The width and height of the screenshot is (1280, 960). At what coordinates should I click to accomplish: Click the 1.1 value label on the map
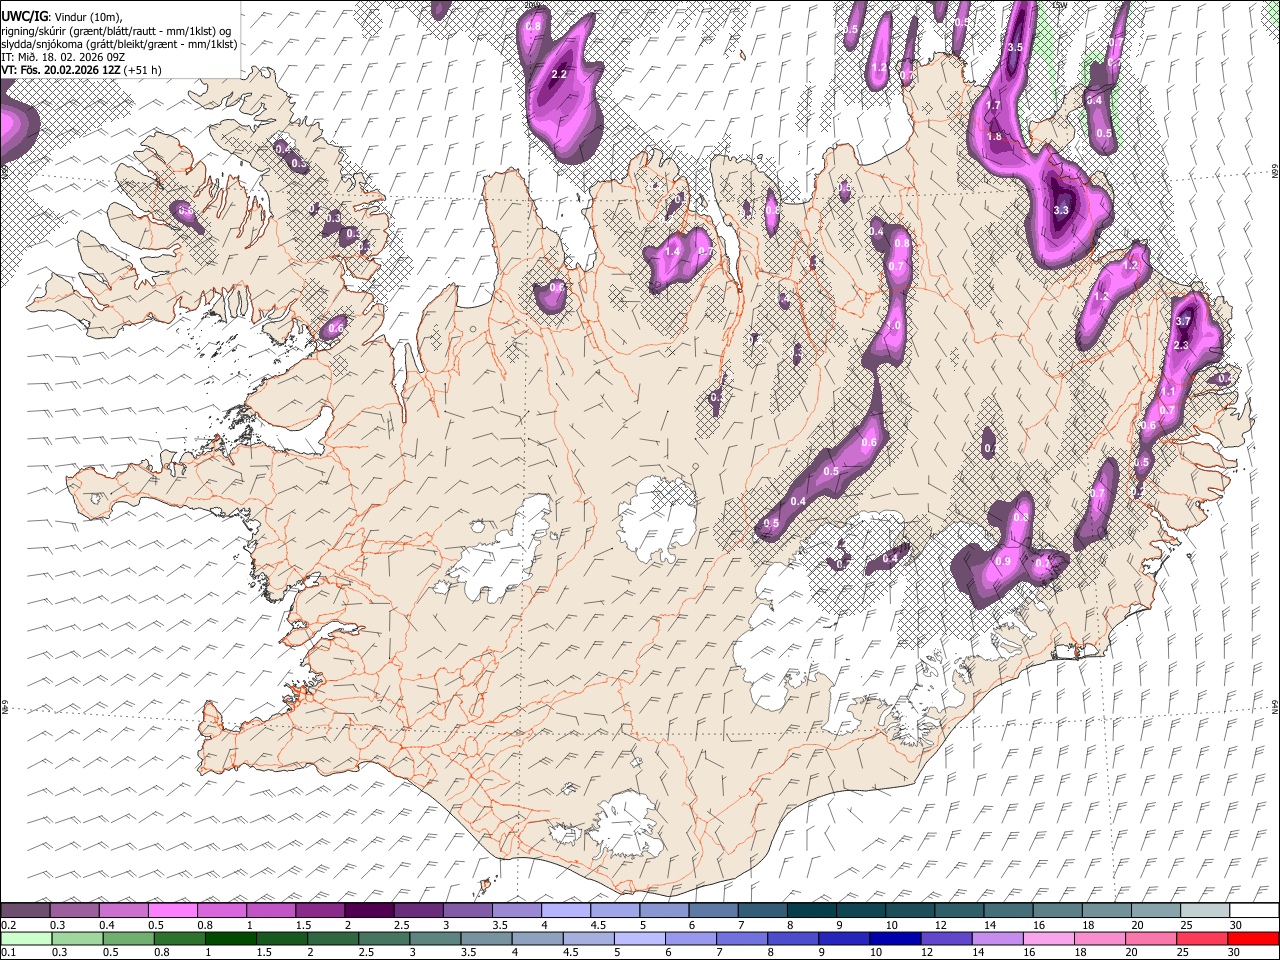(x=1167, y=392)
